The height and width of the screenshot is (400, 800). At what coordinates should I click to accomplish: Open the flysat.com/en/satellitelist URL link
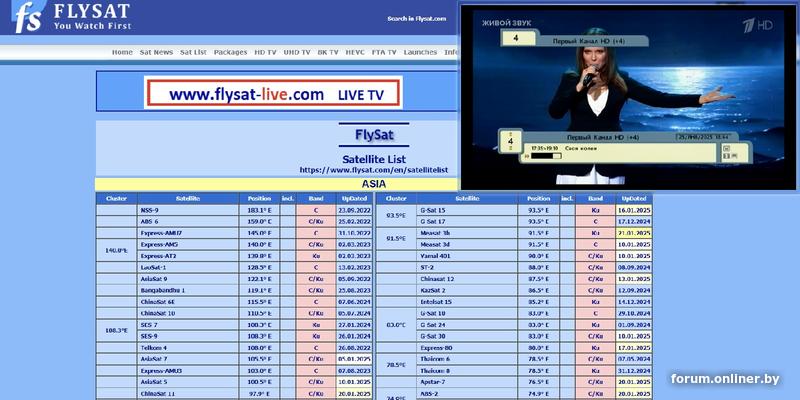374,169
